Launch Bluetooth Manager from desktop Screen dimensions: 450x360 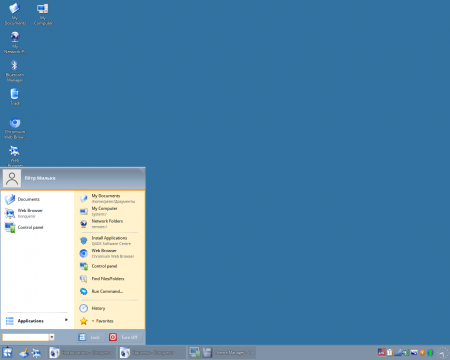pos(15,71)
